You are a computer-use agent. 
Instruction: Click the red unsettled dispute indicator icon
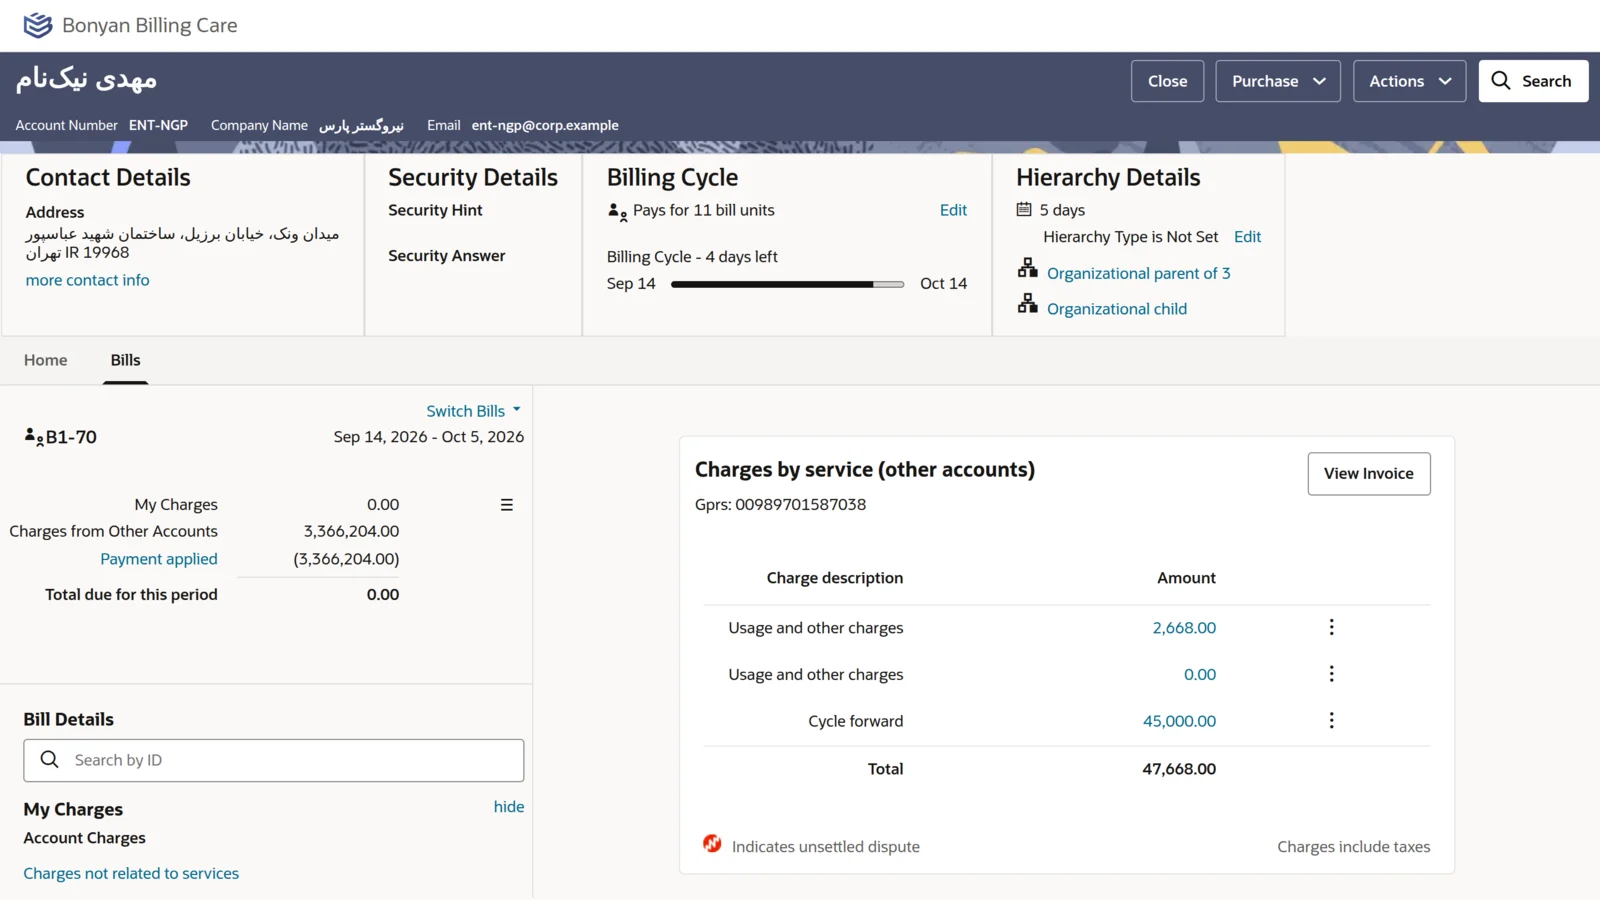pyautogui.click(x=712, y=844)
